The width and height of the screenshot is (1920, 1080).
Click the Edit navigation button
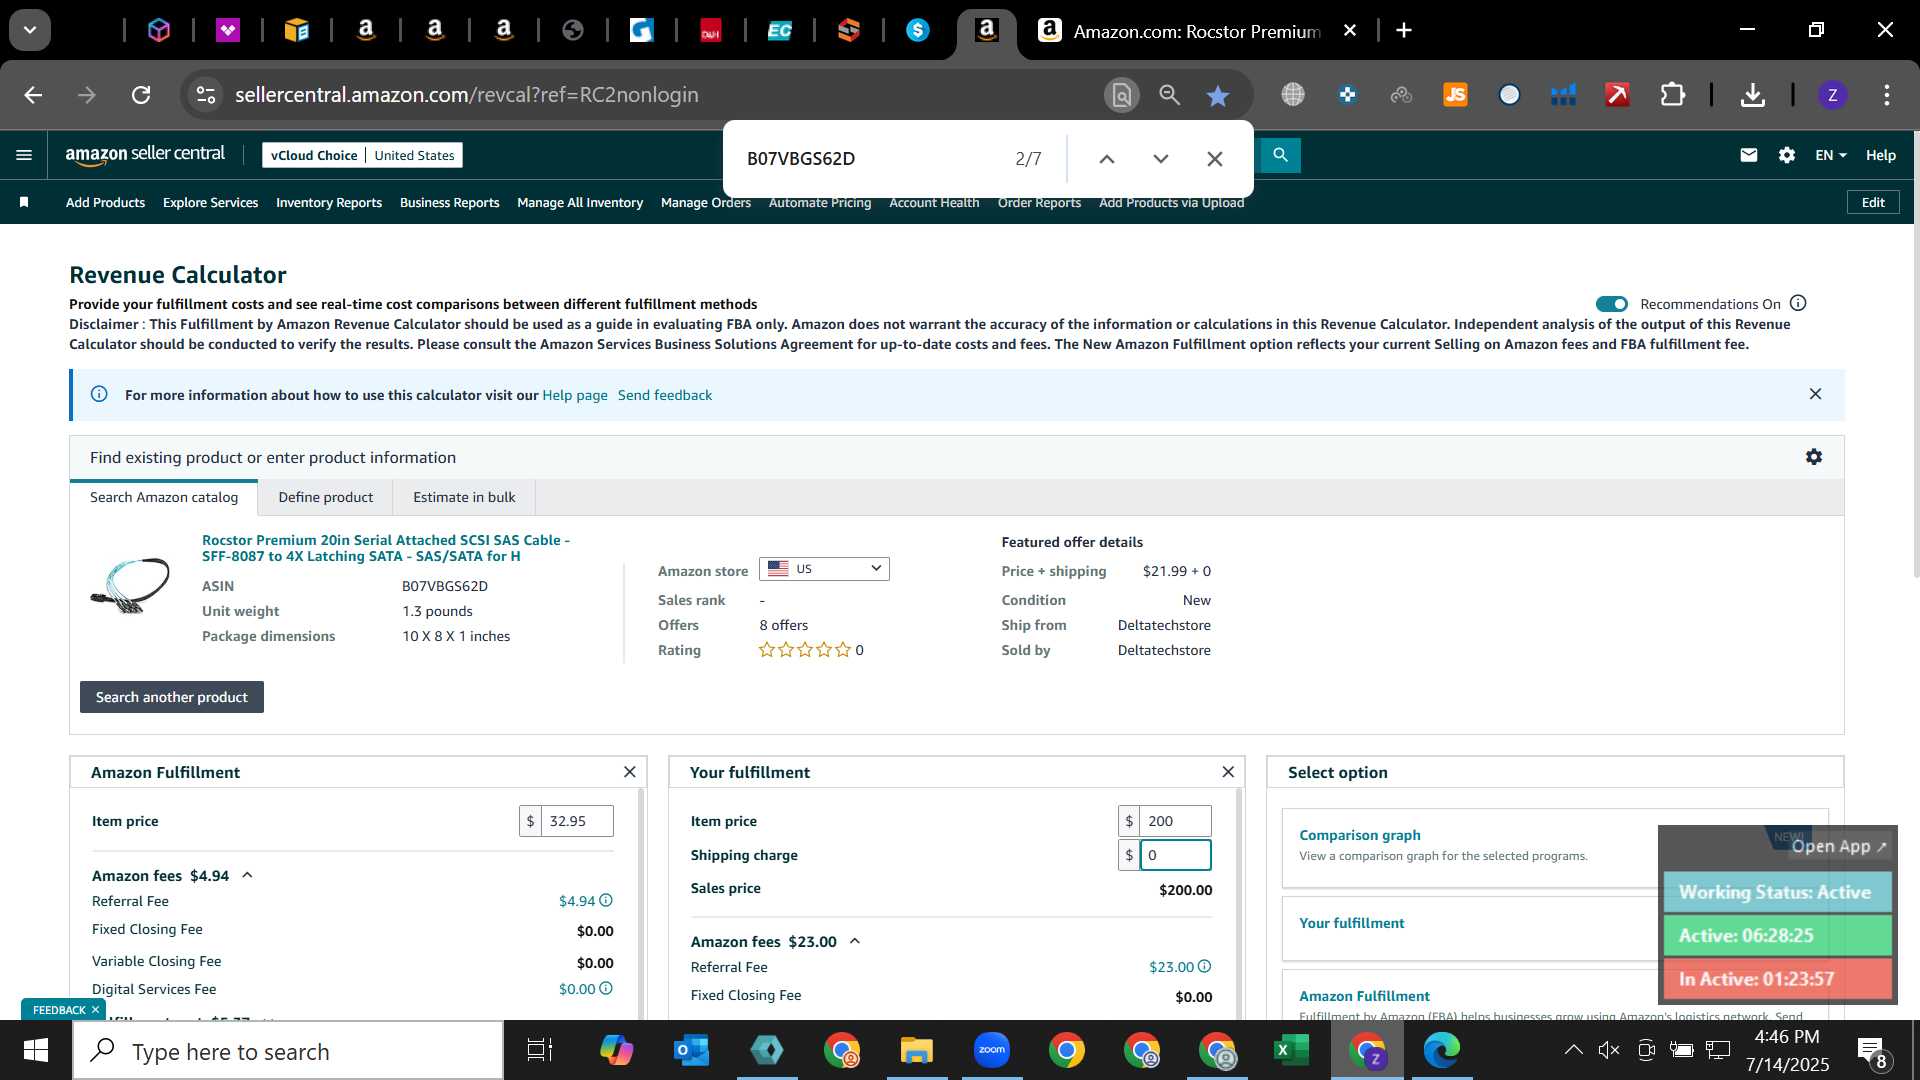[x=1873, y=202]
